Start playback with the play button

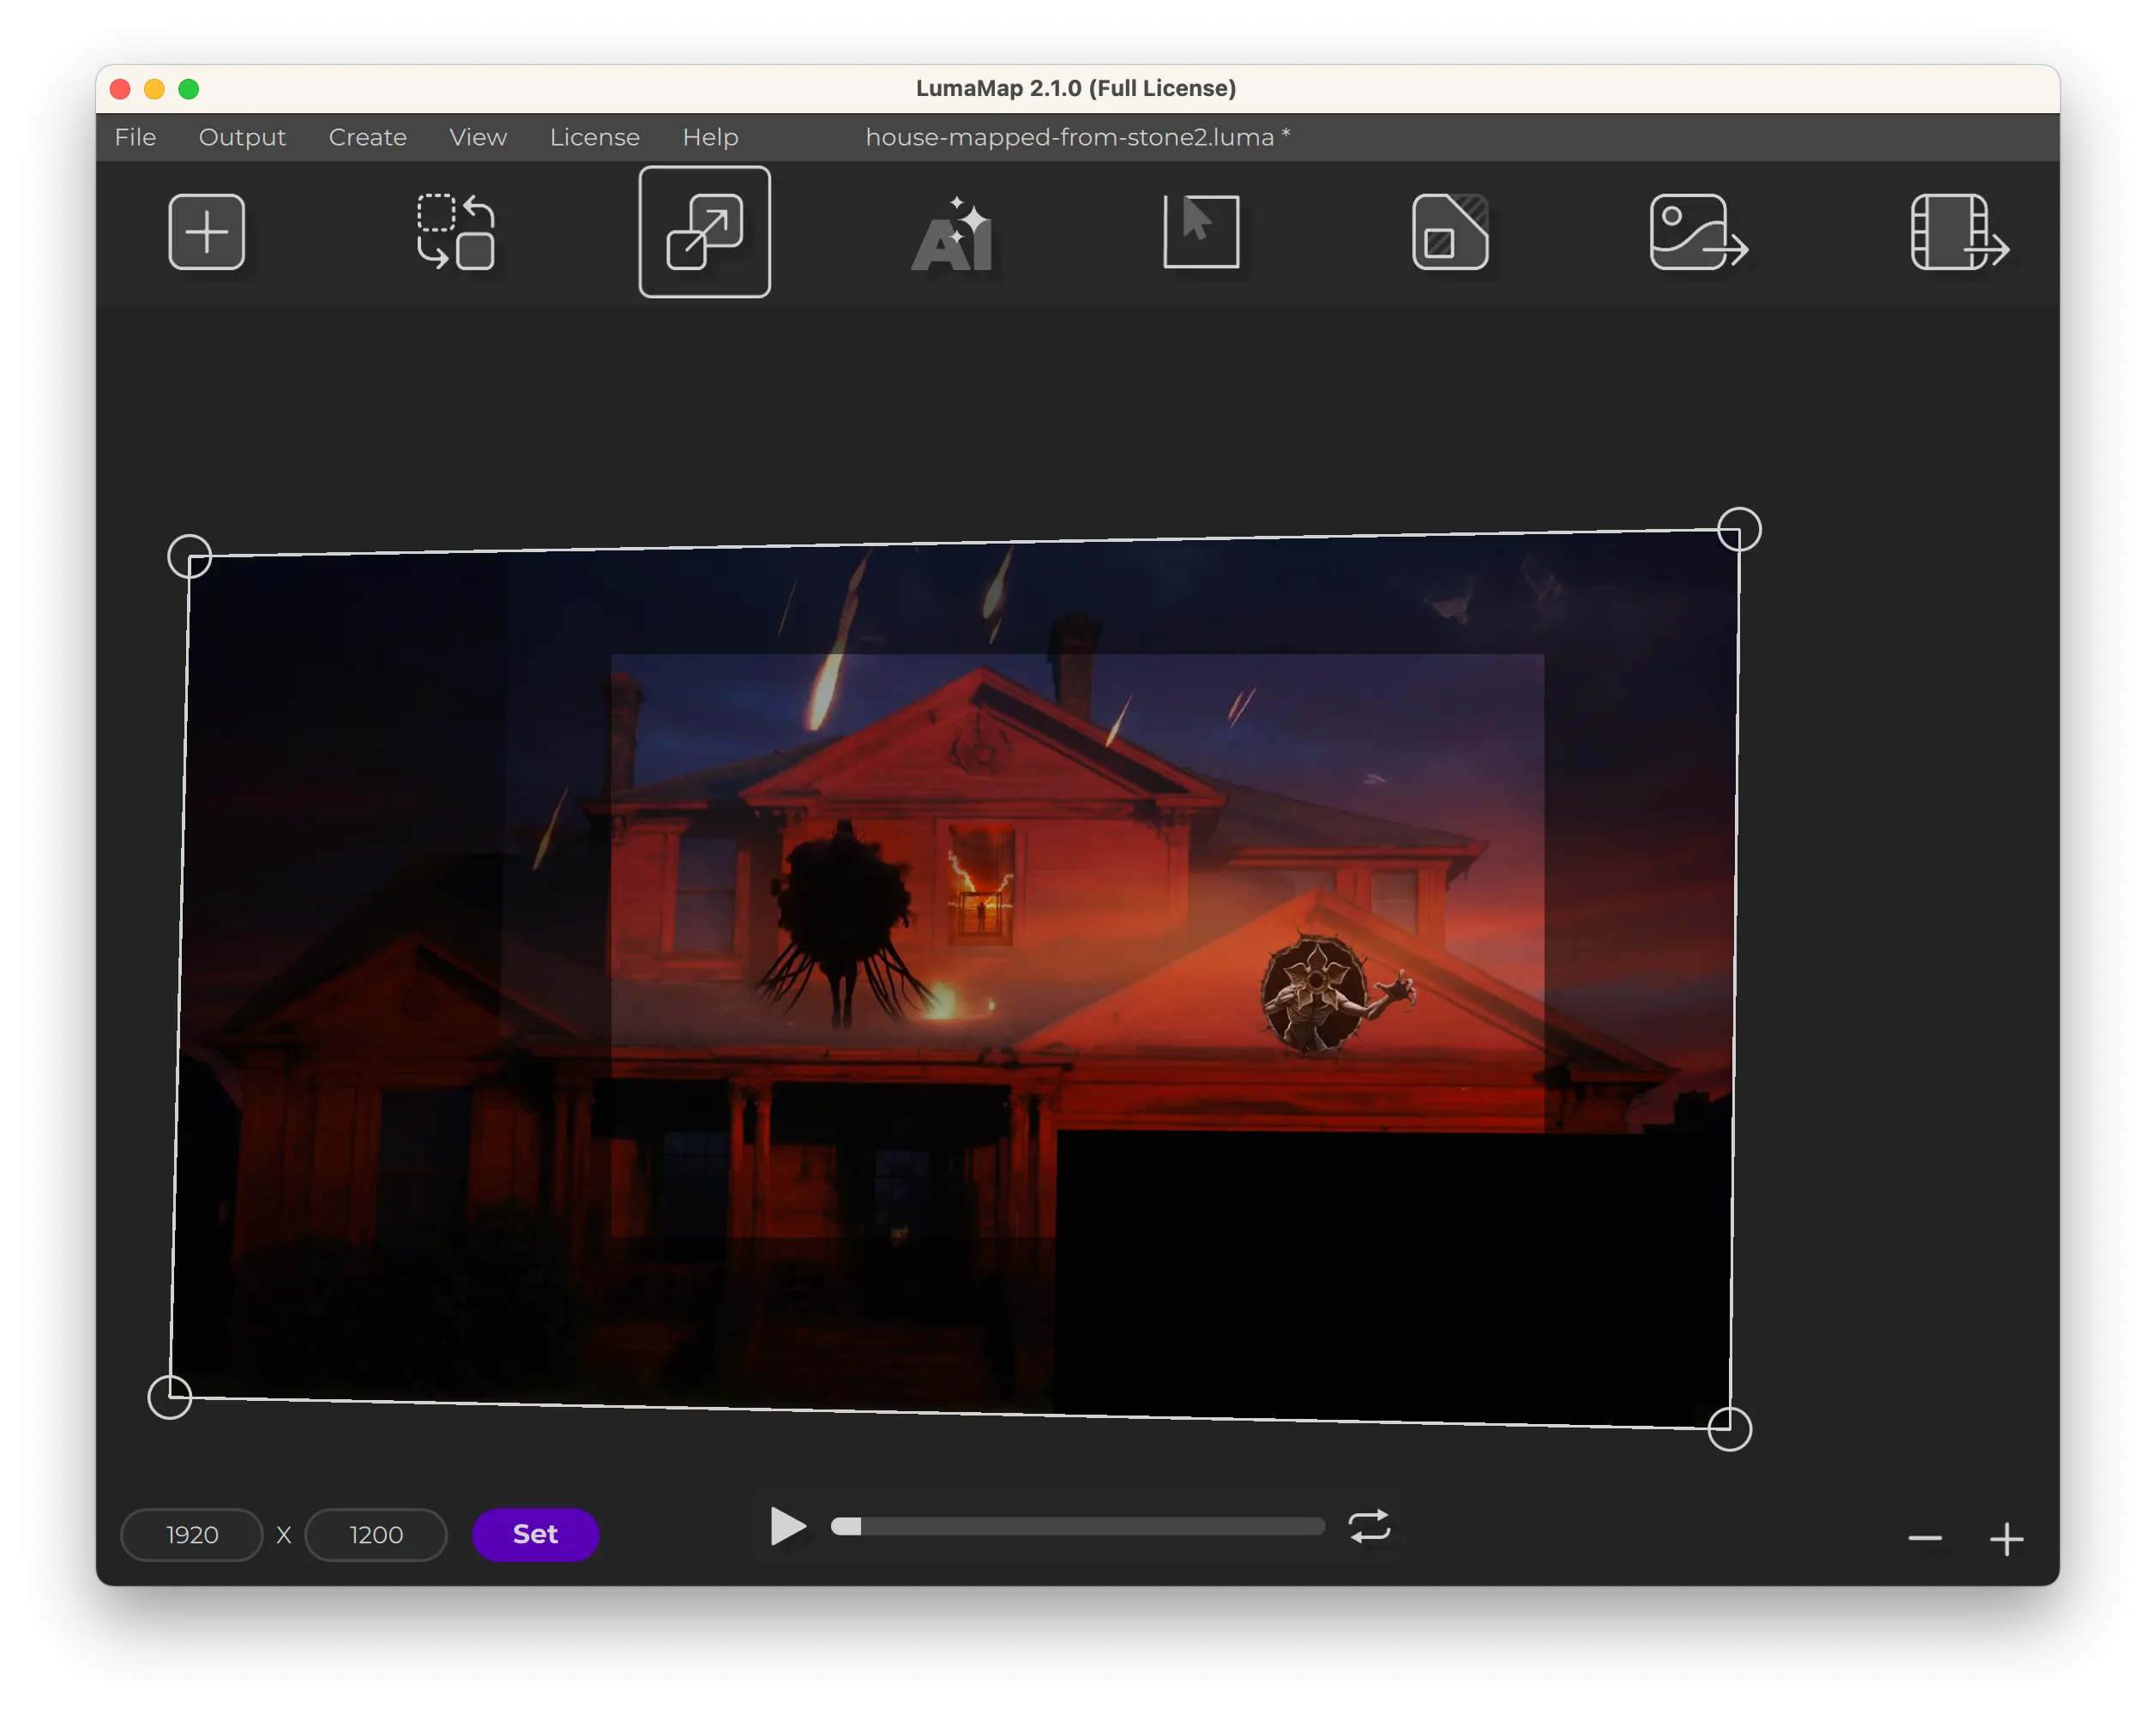[x=788, y=1526]
